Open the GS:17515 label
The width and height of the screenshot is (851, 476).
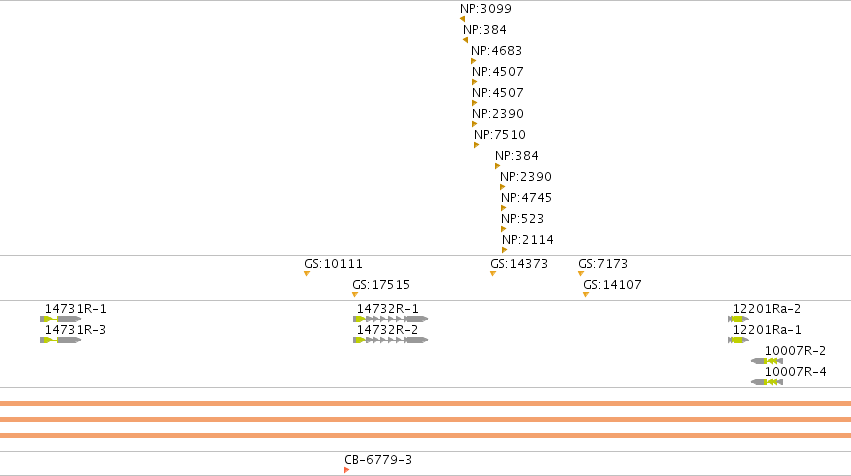pos(381,285)
